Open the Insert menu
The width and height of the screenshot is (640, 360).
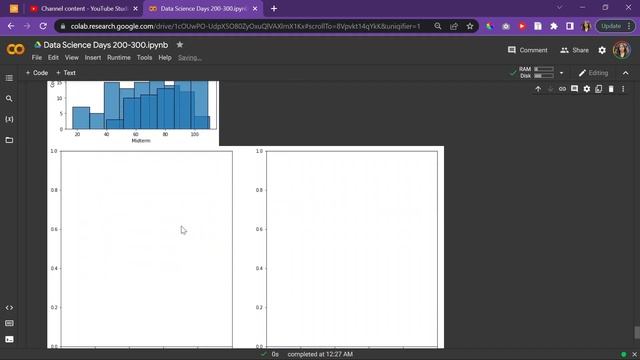click(x=93, y=58)
